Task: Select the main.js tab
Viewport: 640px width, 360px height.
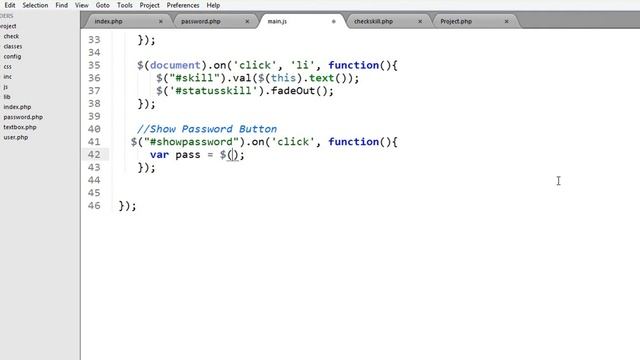Action: (x=277, y=21)
